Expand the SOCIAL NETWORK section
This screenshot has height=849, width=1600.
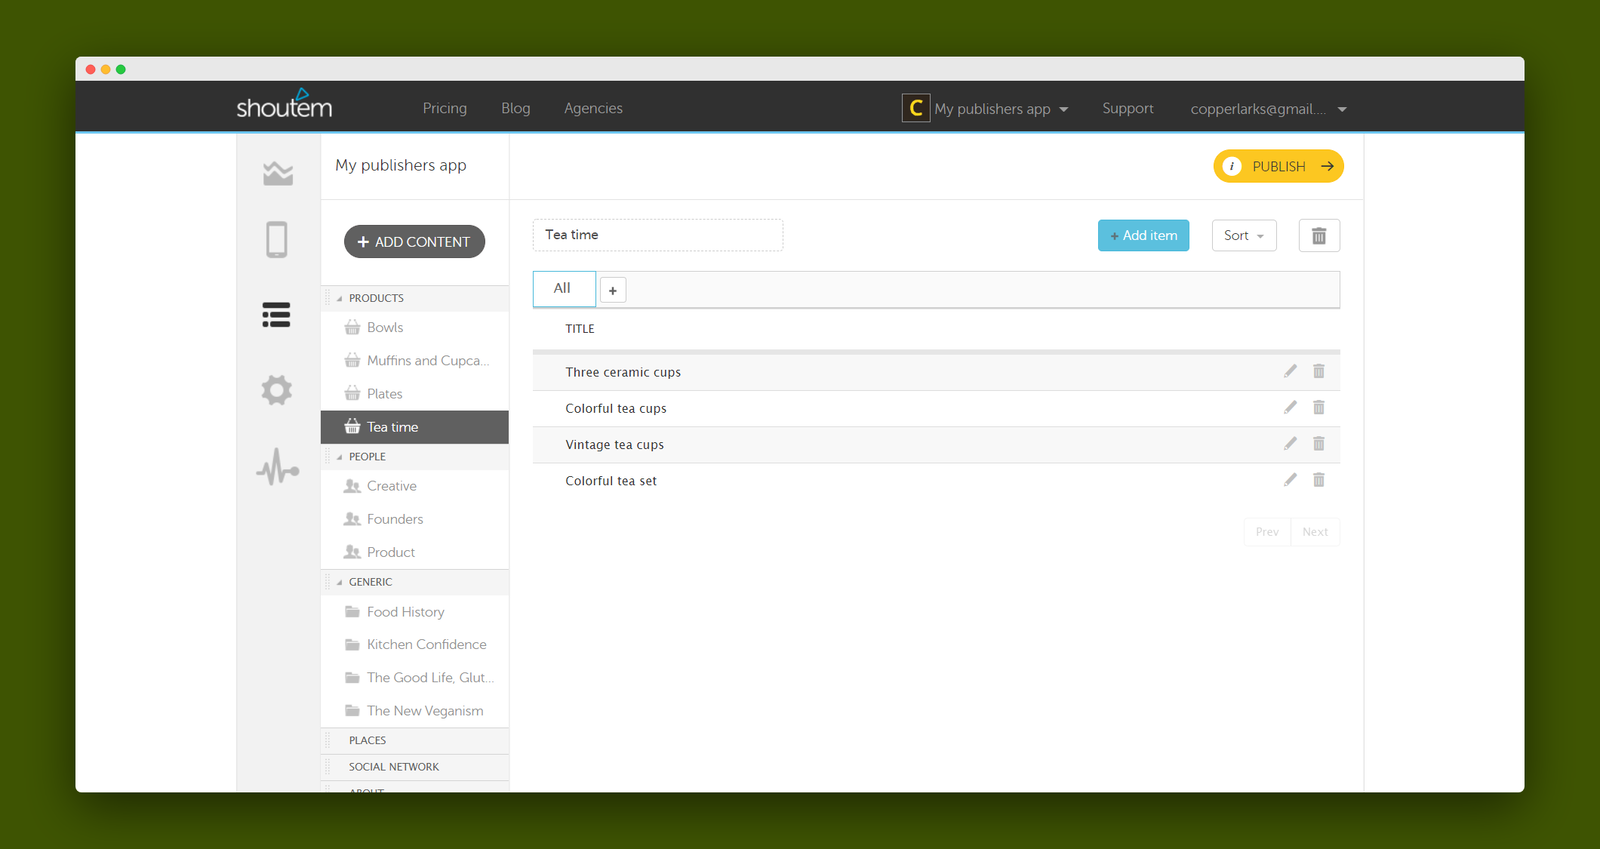415,767
